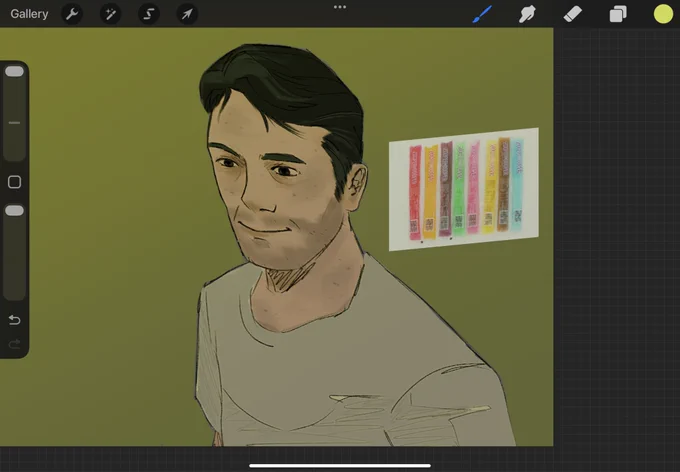Image resolution: width=680 pixels, height=472 pixels.
Task: Redo the last undone action
Action: click(14, 344)
